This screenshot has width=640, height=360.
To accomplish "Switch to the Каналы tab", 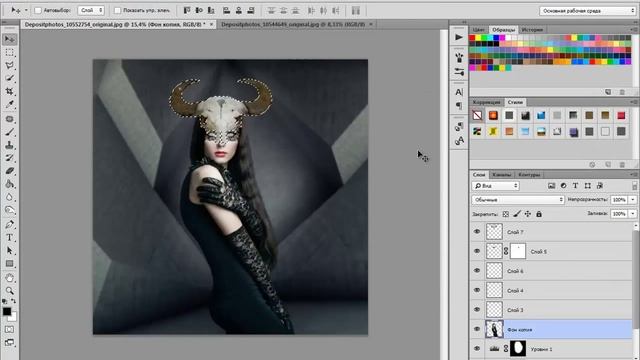I will click(502, 175).
